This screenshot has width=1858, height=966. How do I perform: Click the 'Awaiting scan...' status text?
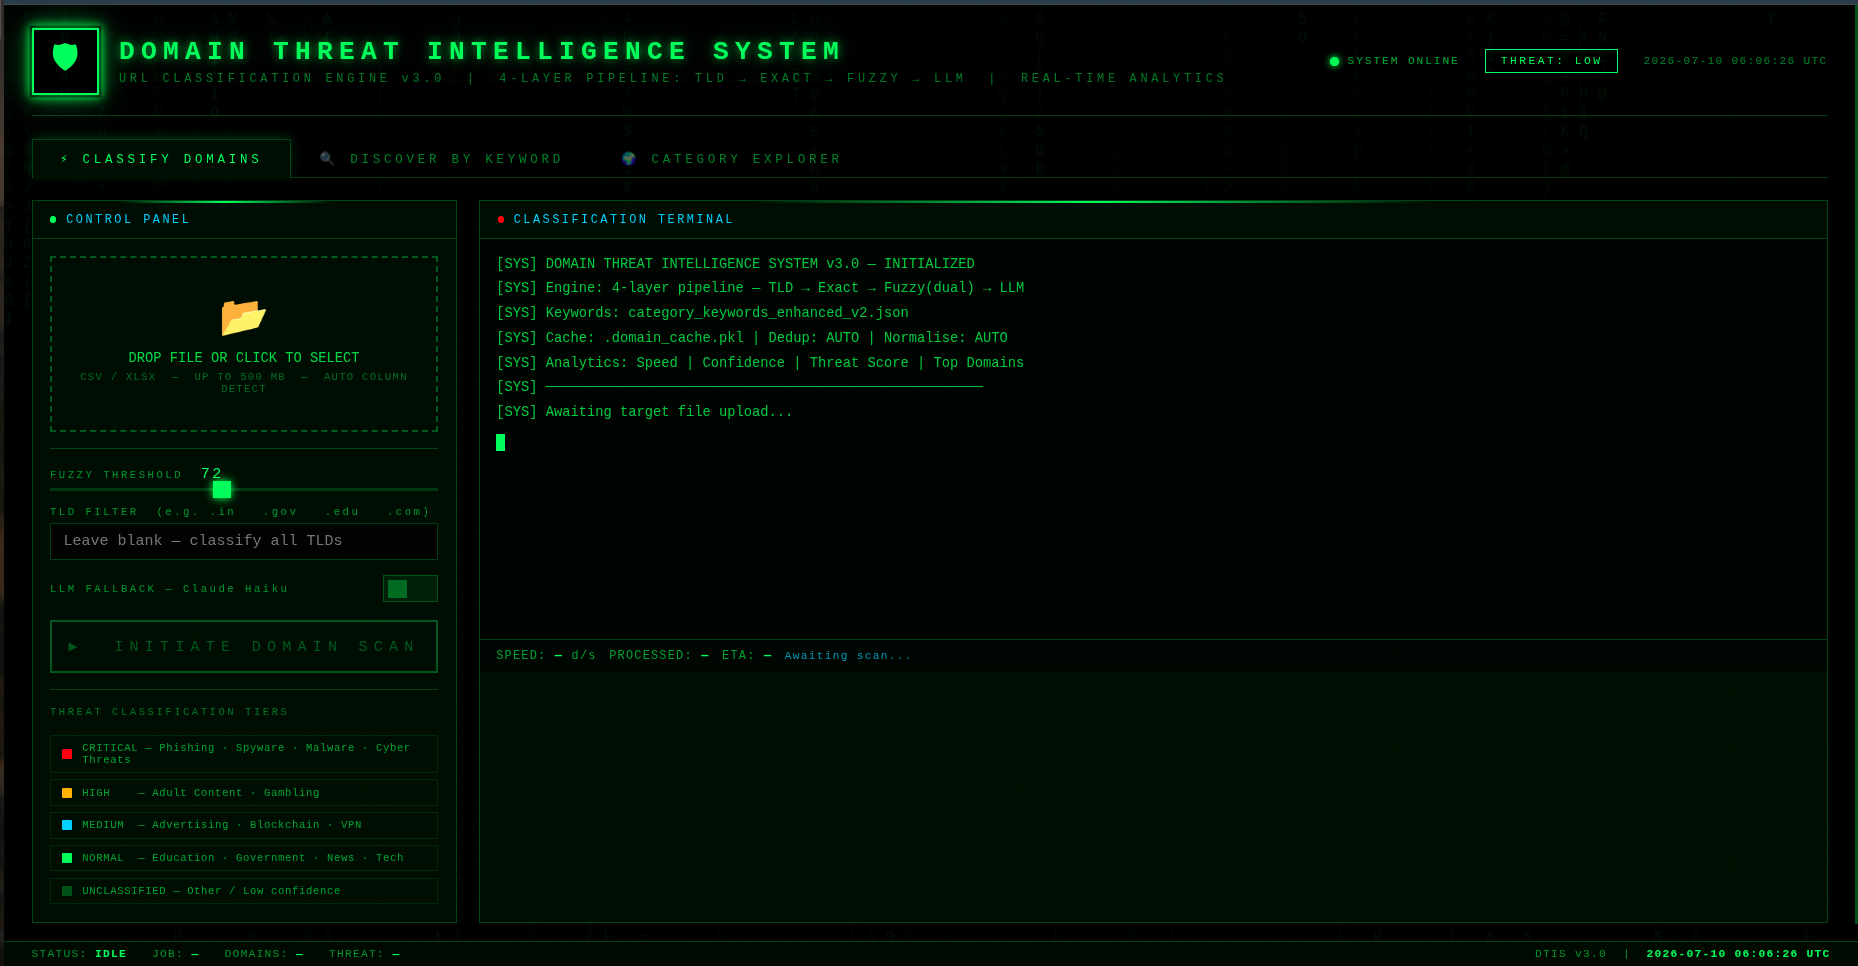pos(848,656)
